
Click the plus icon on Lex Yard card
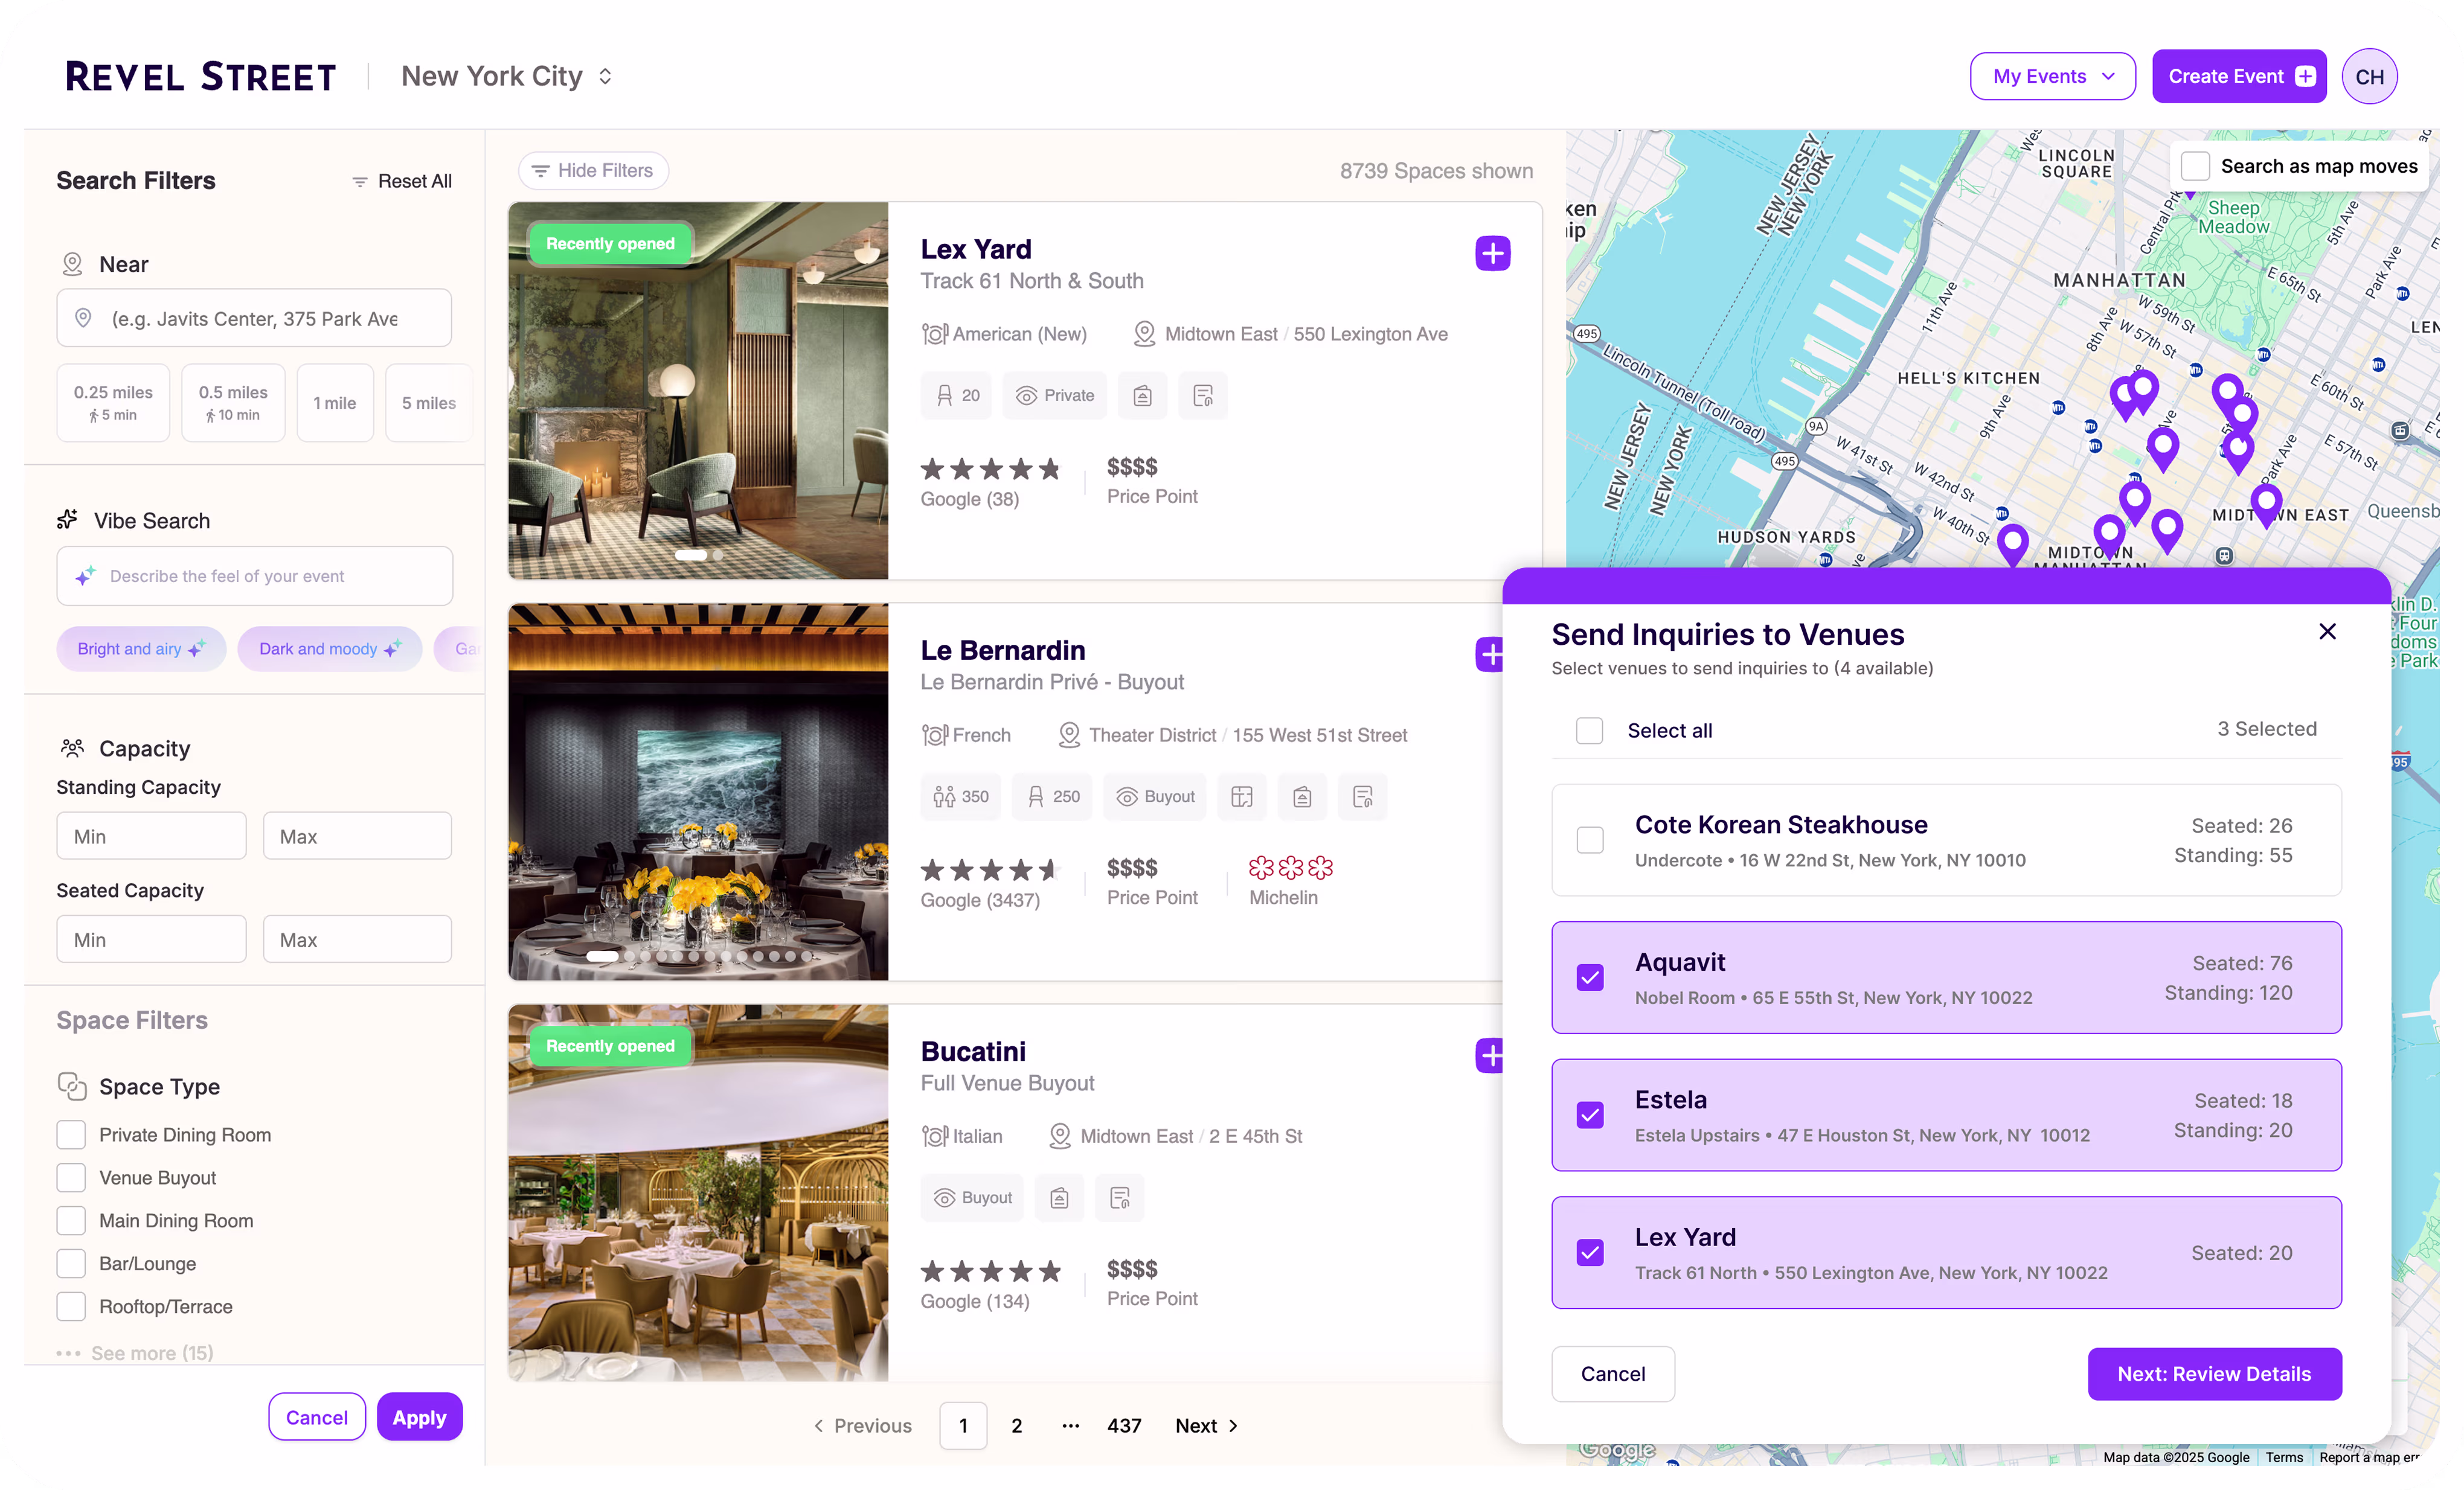coord(1492,253)
